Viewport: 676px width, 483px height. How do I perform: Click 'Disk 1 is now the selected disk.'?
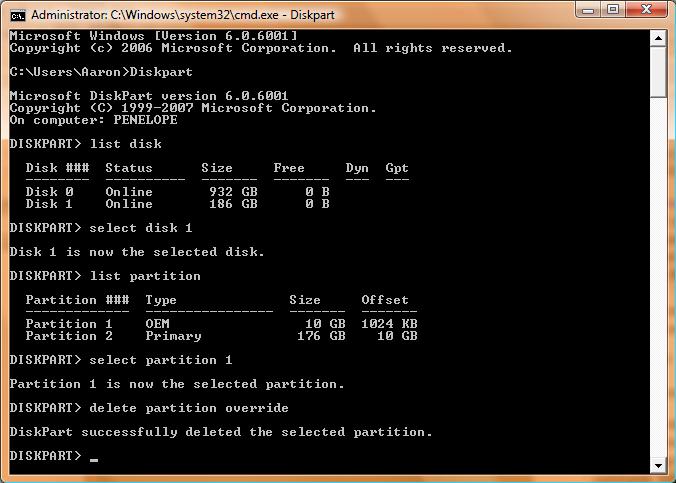pyautogui.click(x=137, y=252)
